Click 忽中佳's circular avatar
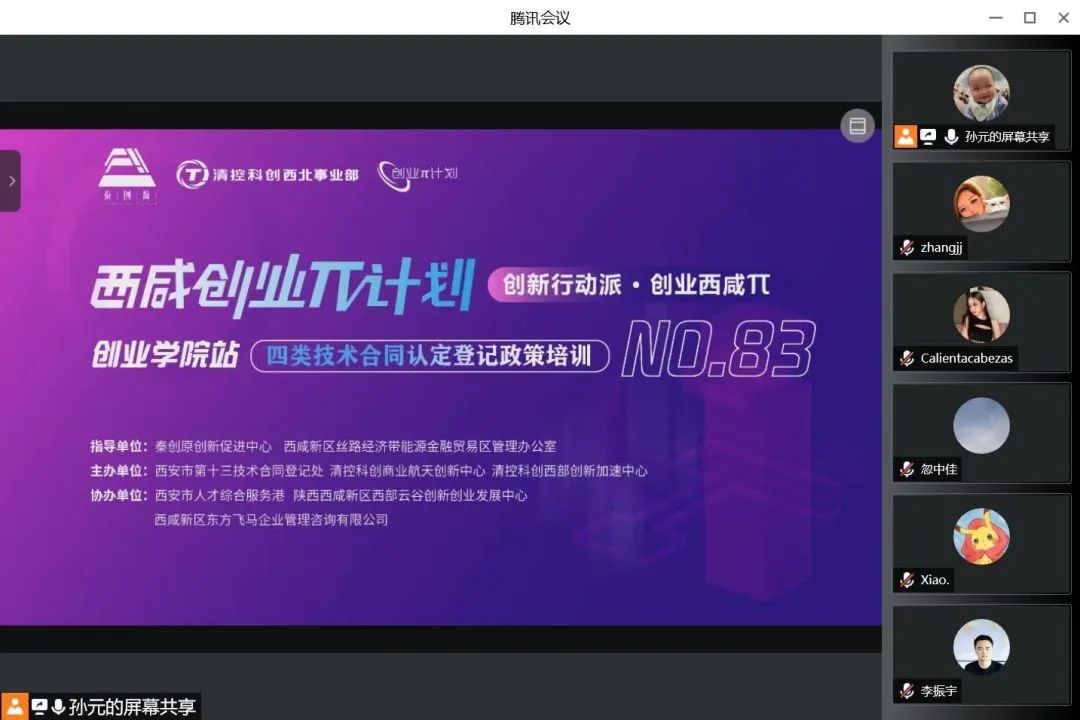1080x720 pixels. [981, 424]
